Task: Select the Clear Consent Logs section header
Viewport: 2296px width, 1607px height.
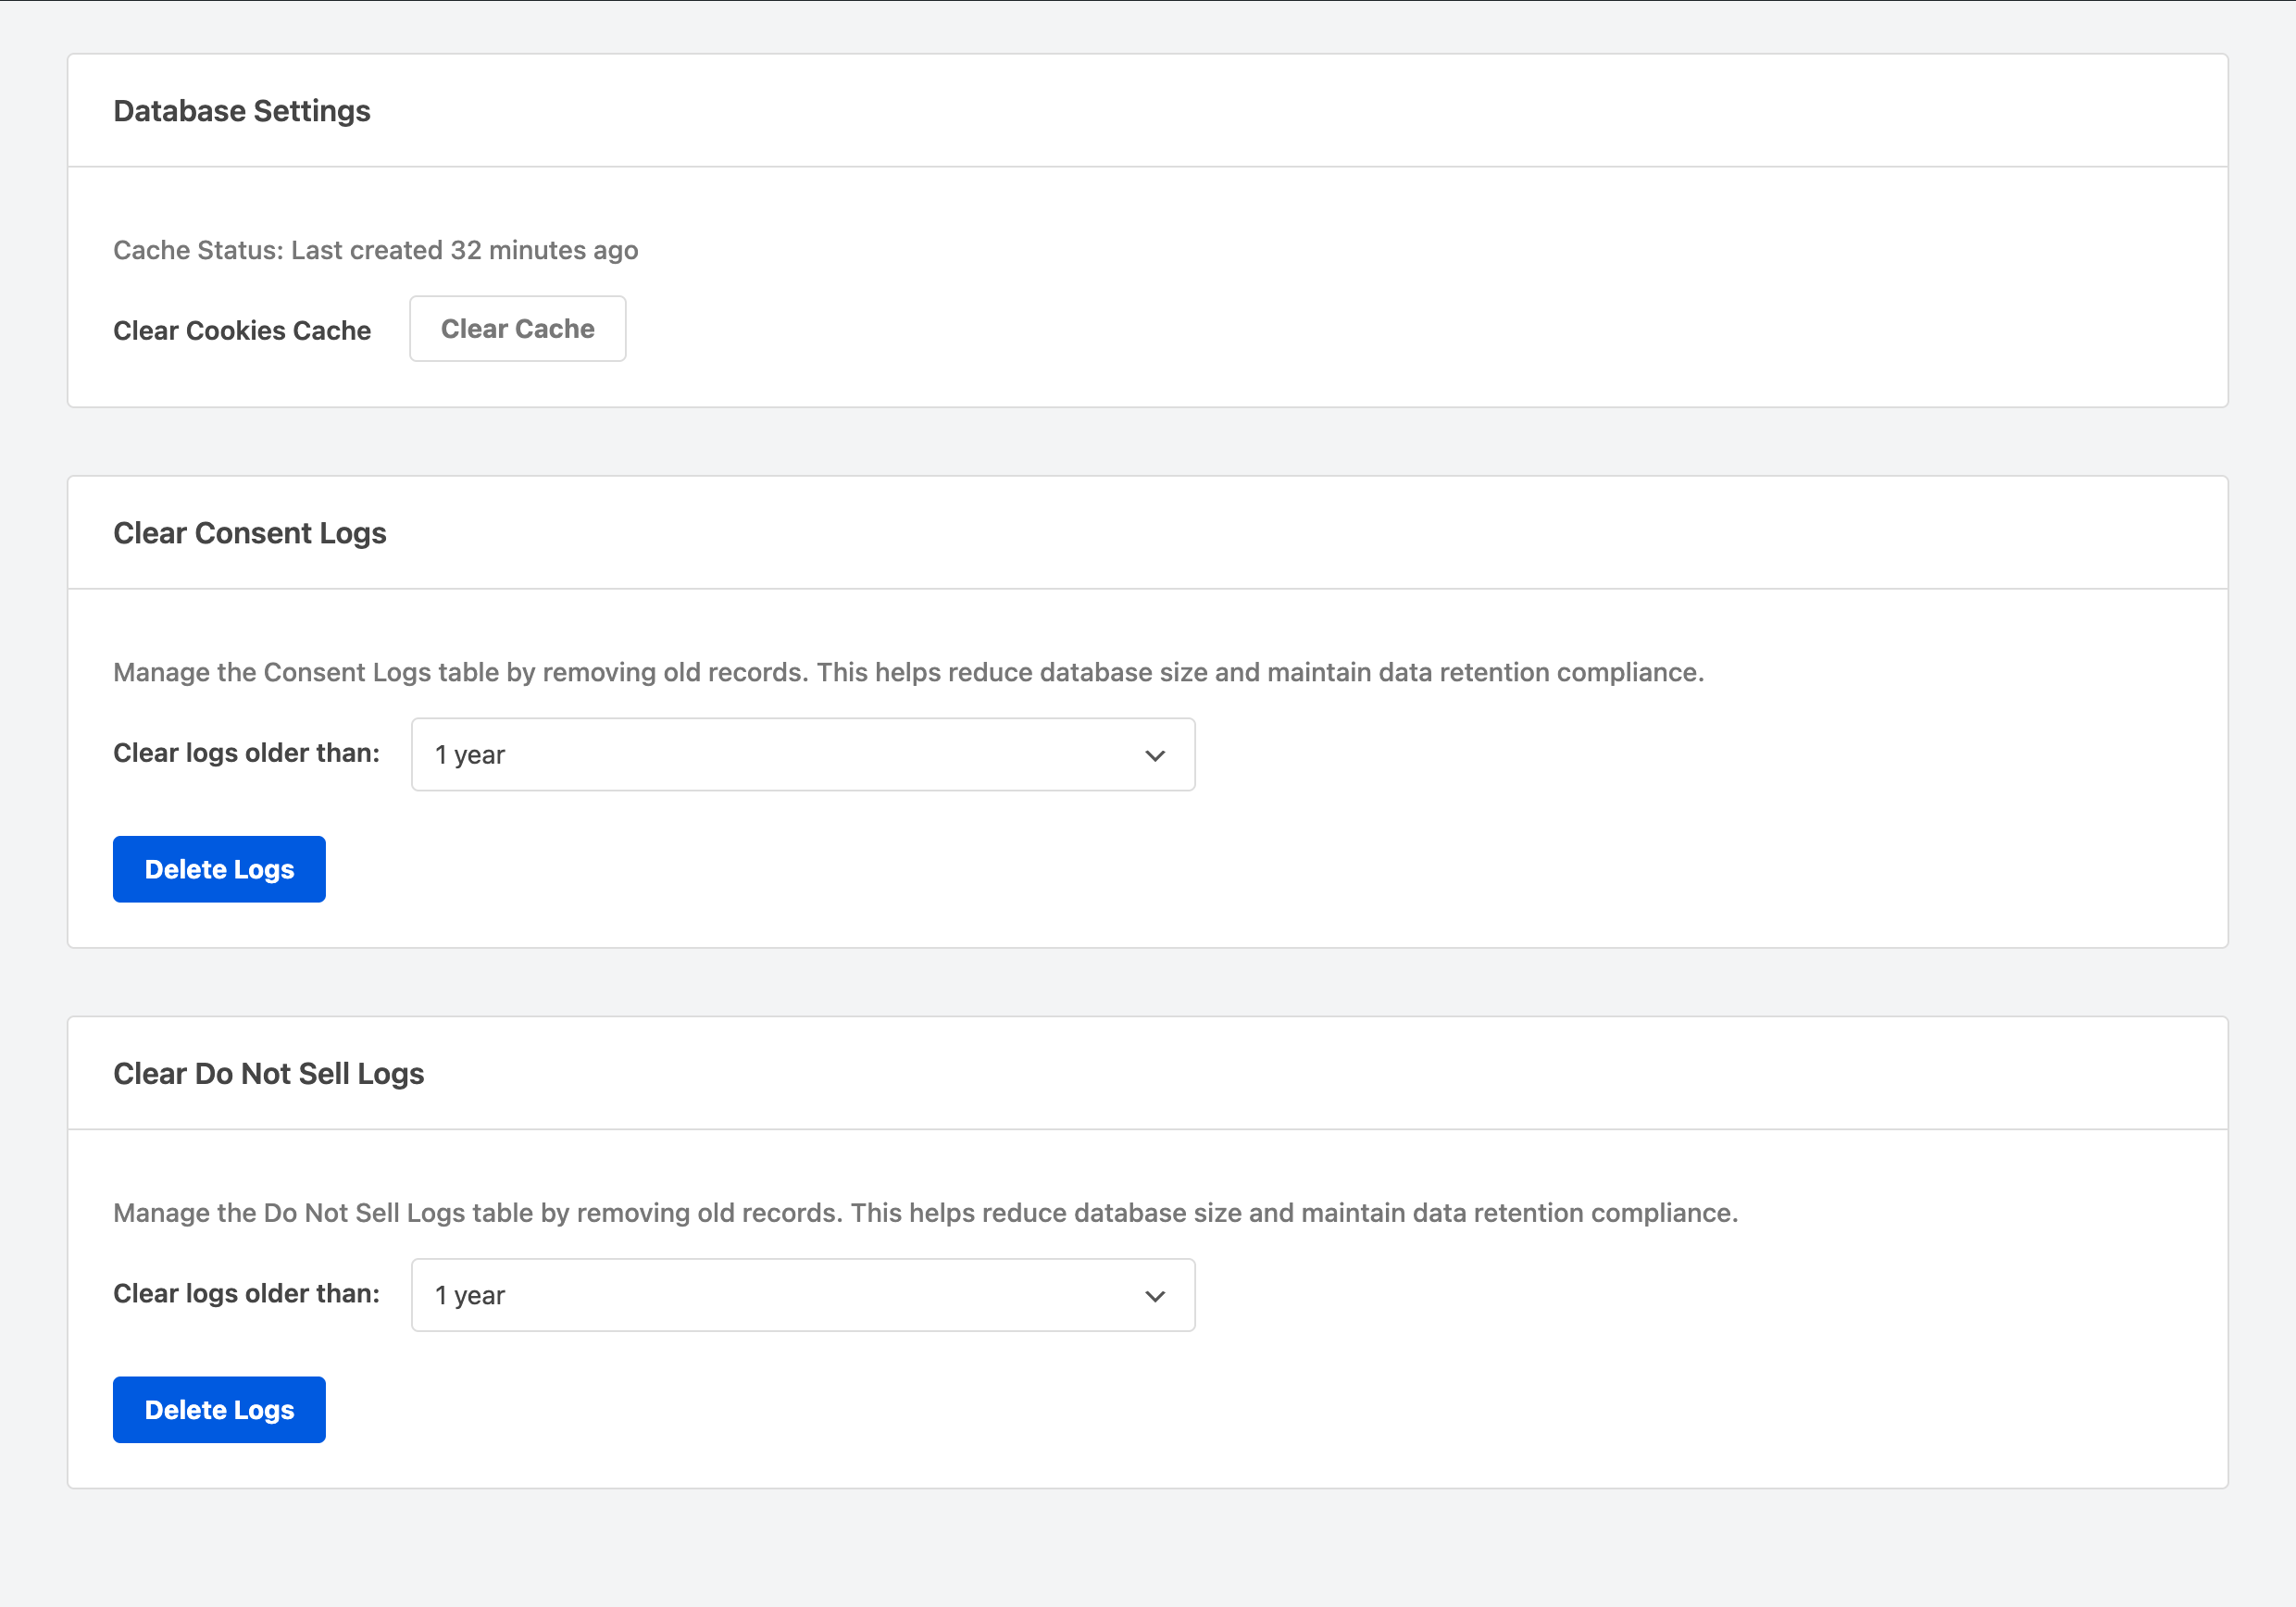Action: coord(249,533)
